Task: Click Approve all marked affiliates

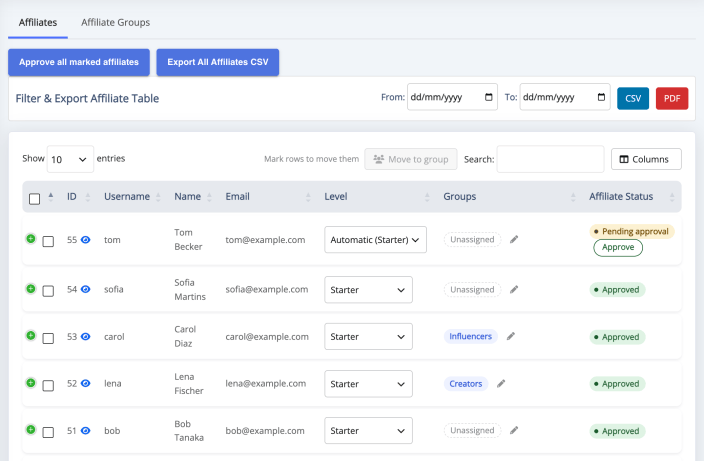Action: tap(79, 62)
